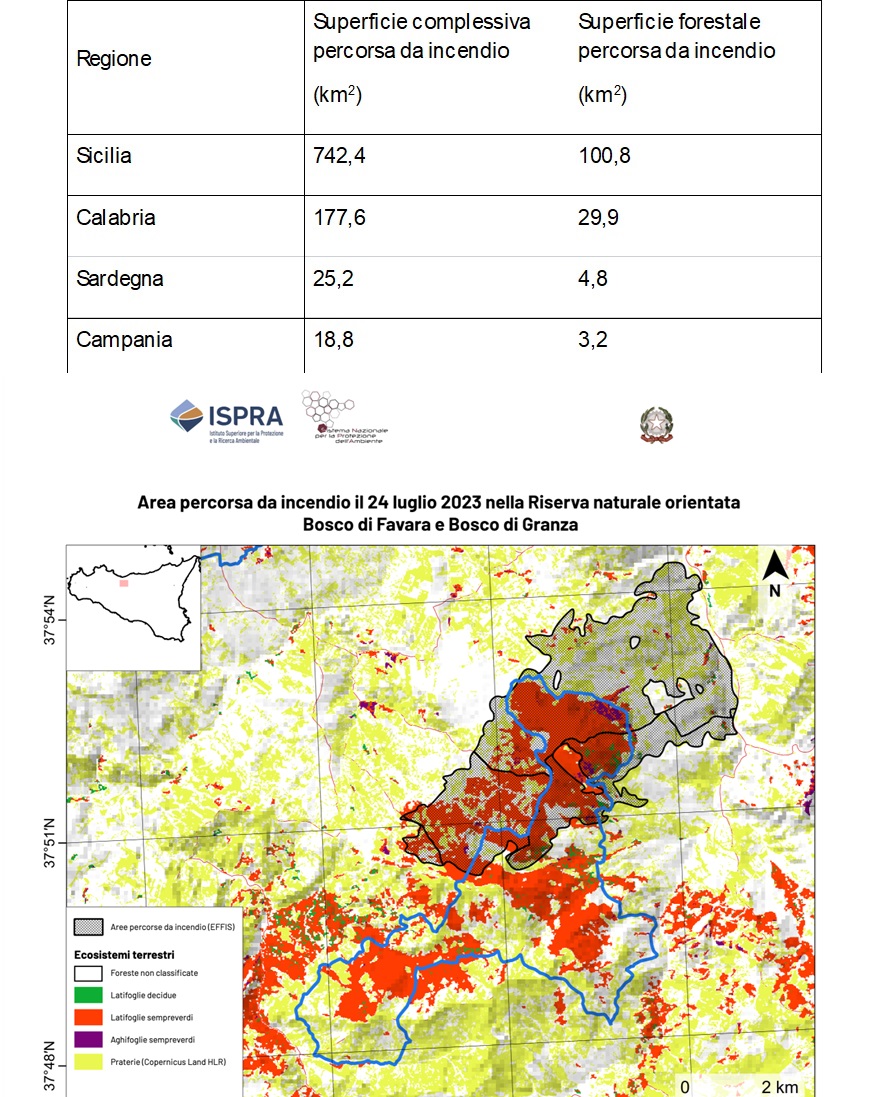Select the Foreste non classificate white swatch
Viewport: 888px width, 1097px height.
88,973
